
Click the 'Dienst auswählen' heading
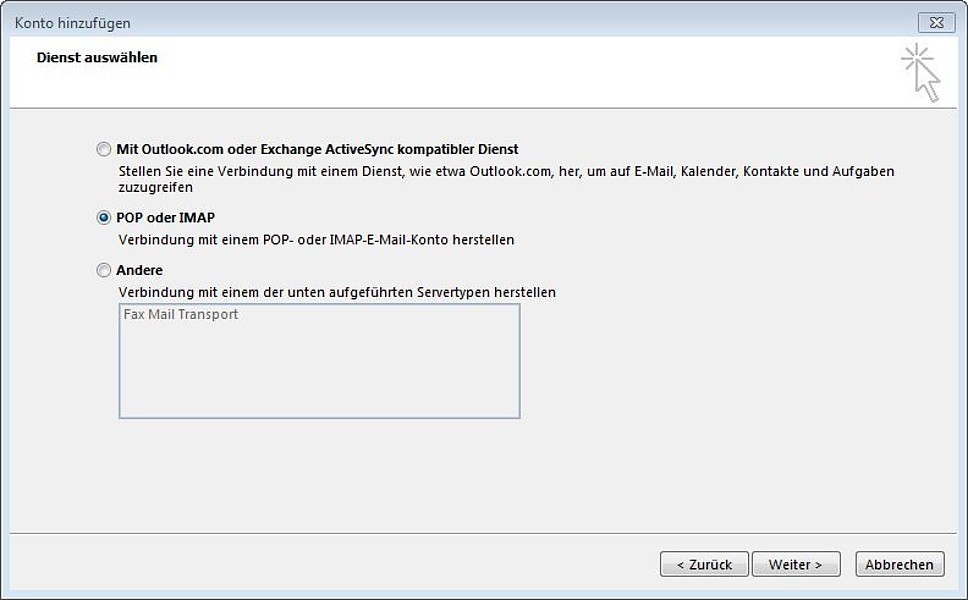[x=97, y=57]
